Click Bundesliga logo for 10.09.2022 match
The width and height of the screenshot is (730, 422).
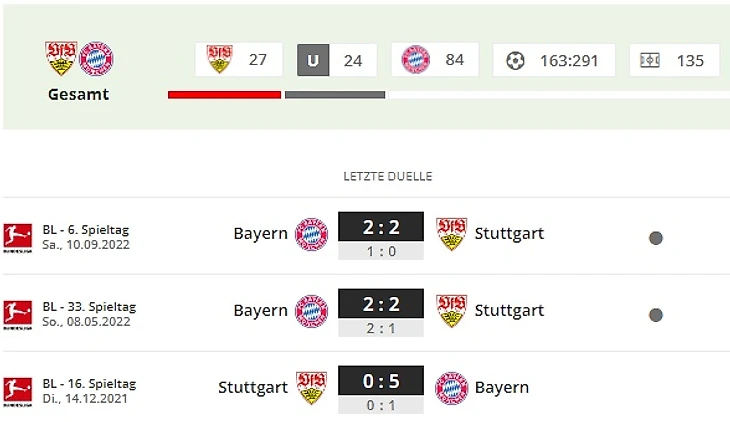pyautogui.click(x=18, y=237)
